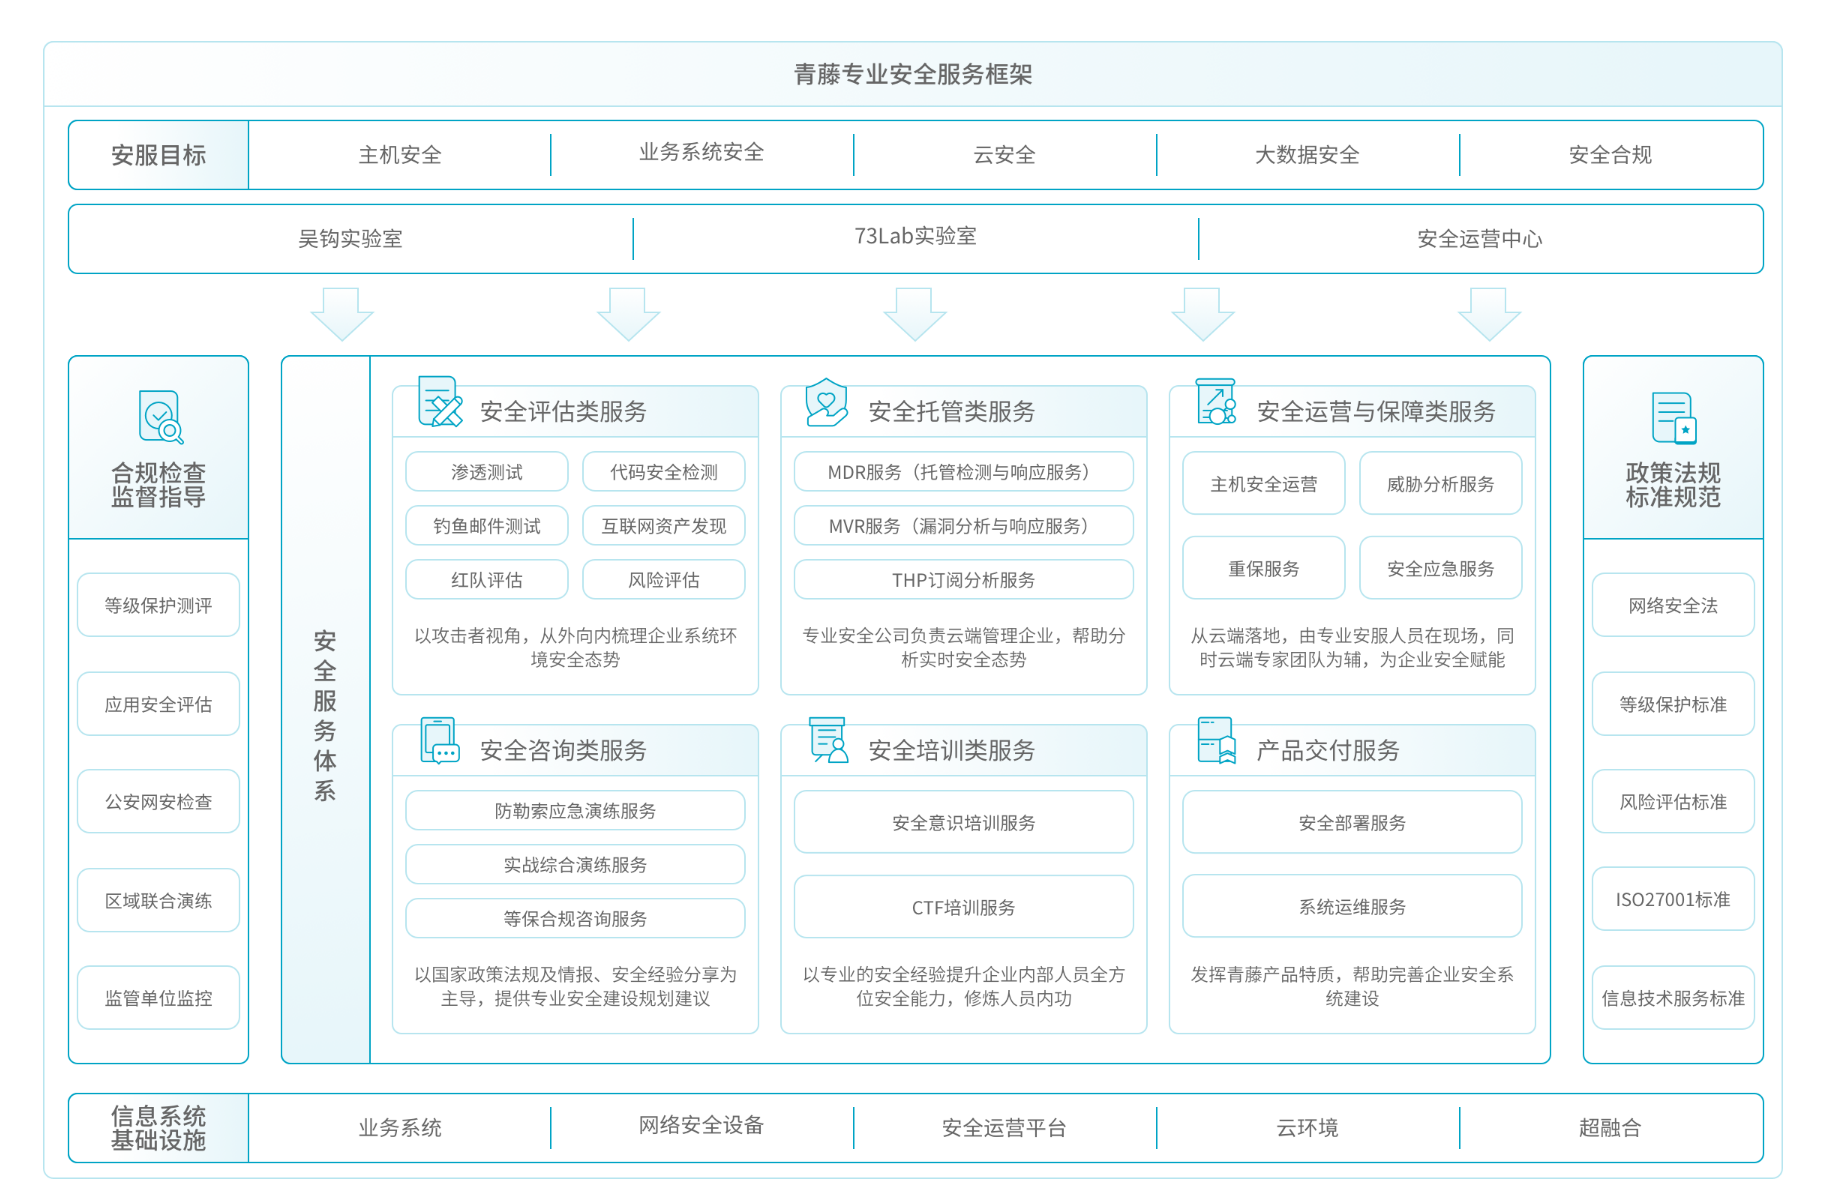The height and width of the screenshot is (1204, 1846).
Task: Click the 安服目标 header label
Action: pos(159,155)
